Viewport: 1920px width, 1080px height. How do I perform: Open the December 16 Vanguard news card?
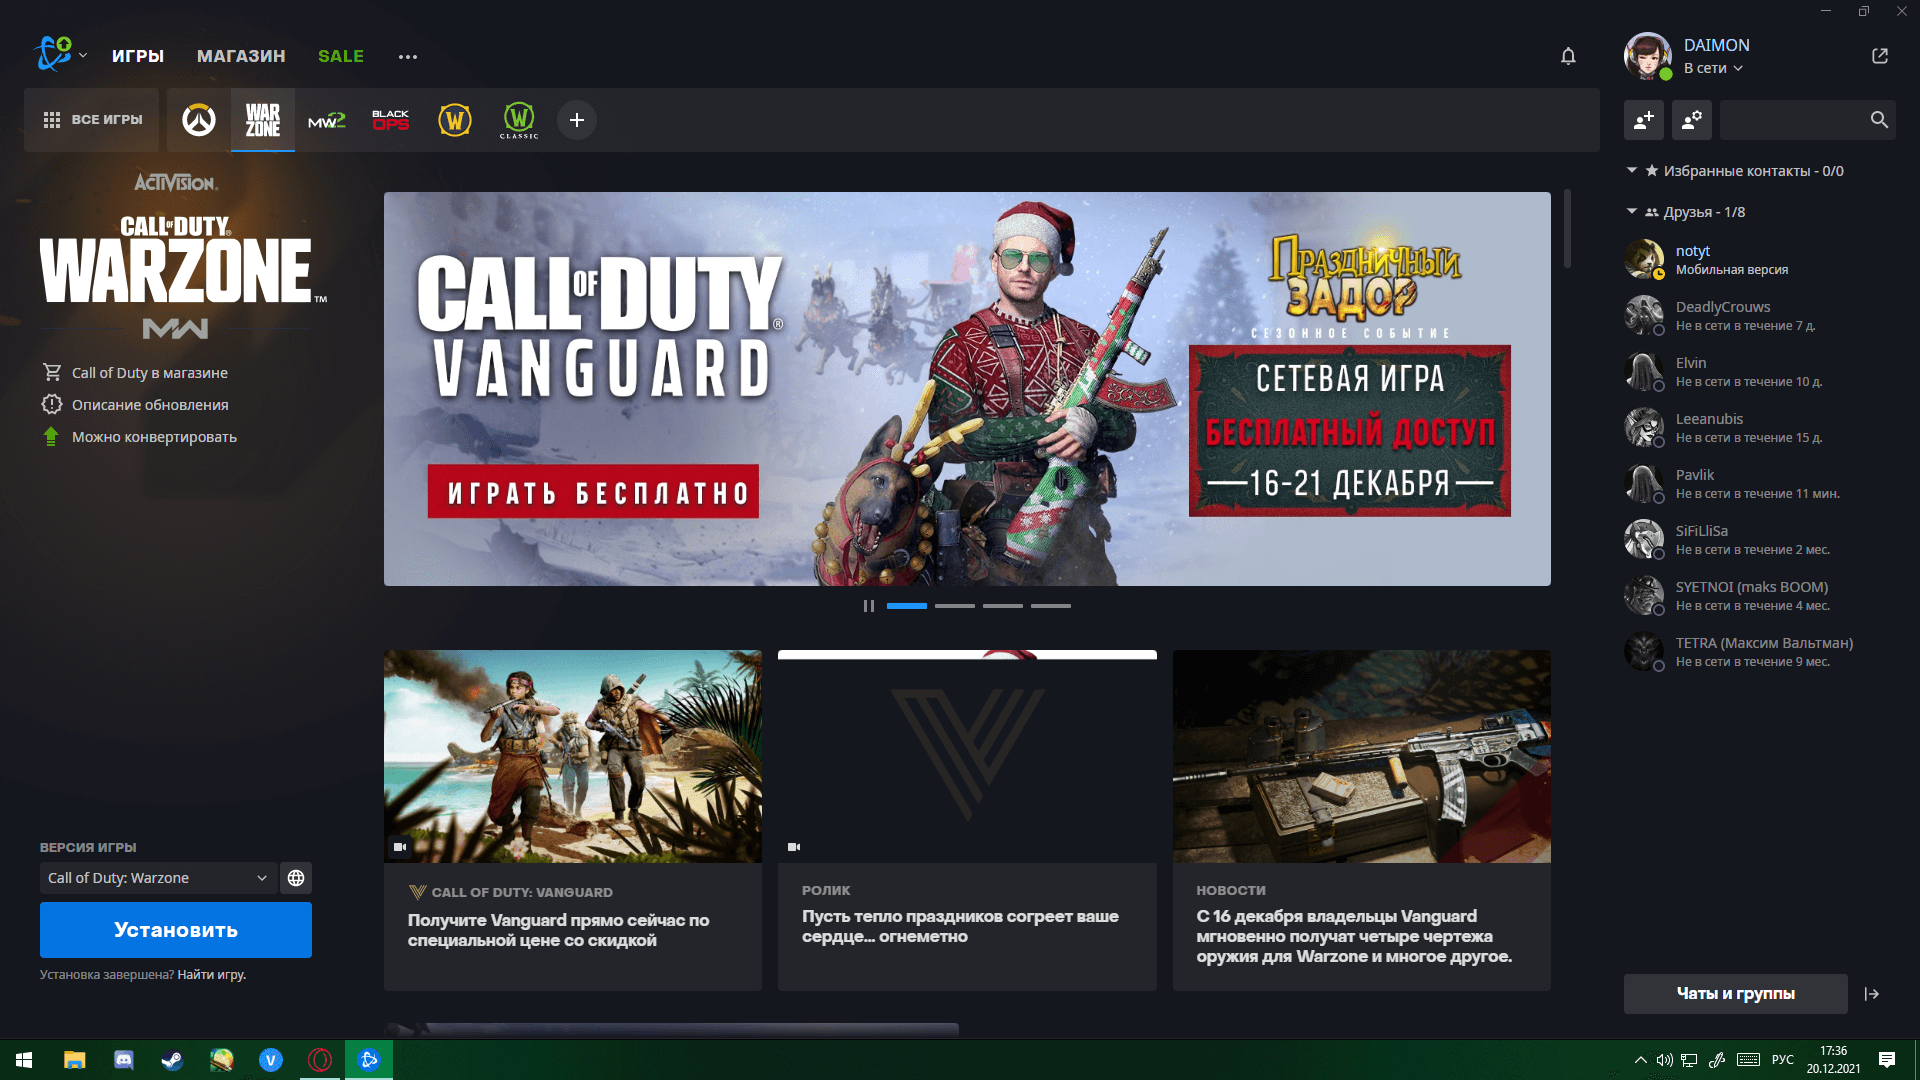(x=1362, y=820)
